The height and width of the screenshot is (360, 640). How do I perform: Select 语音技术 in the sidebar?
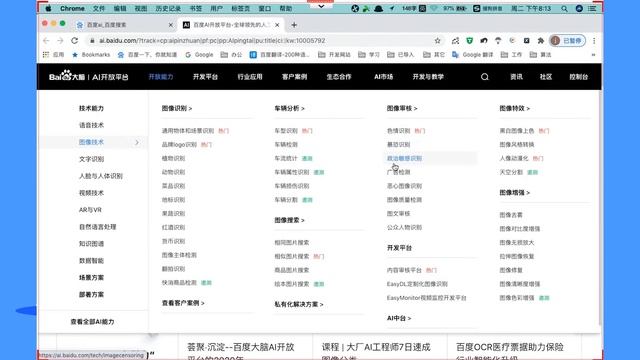[x=91, y=125]
